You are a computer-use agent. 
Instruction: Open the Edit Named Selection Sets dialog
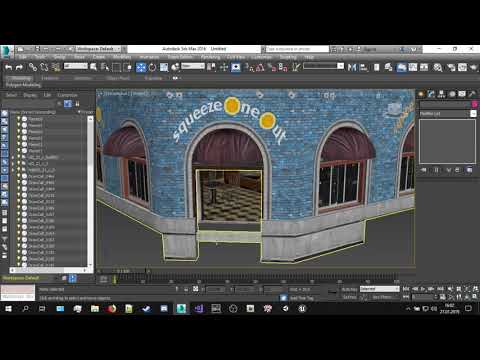[x=296, y=67]
